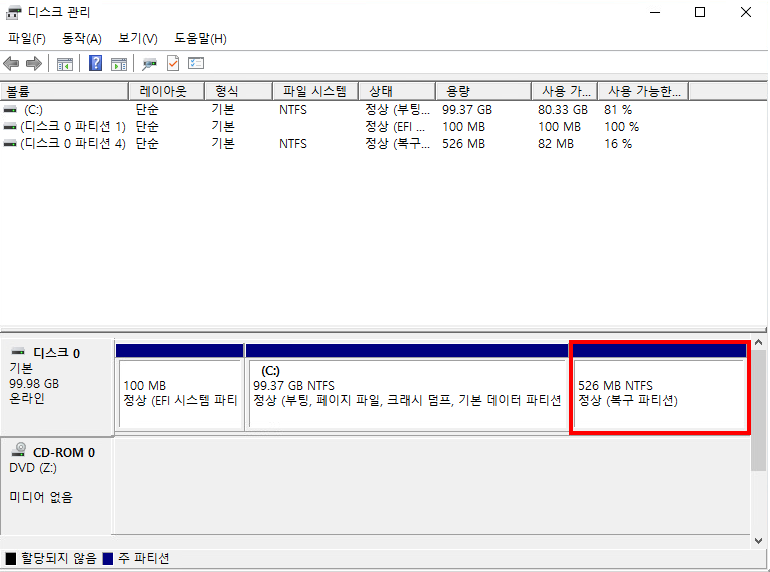The image size is (770, 572).
Task: Open the 동작(A) menu
Action: [82, 38]
